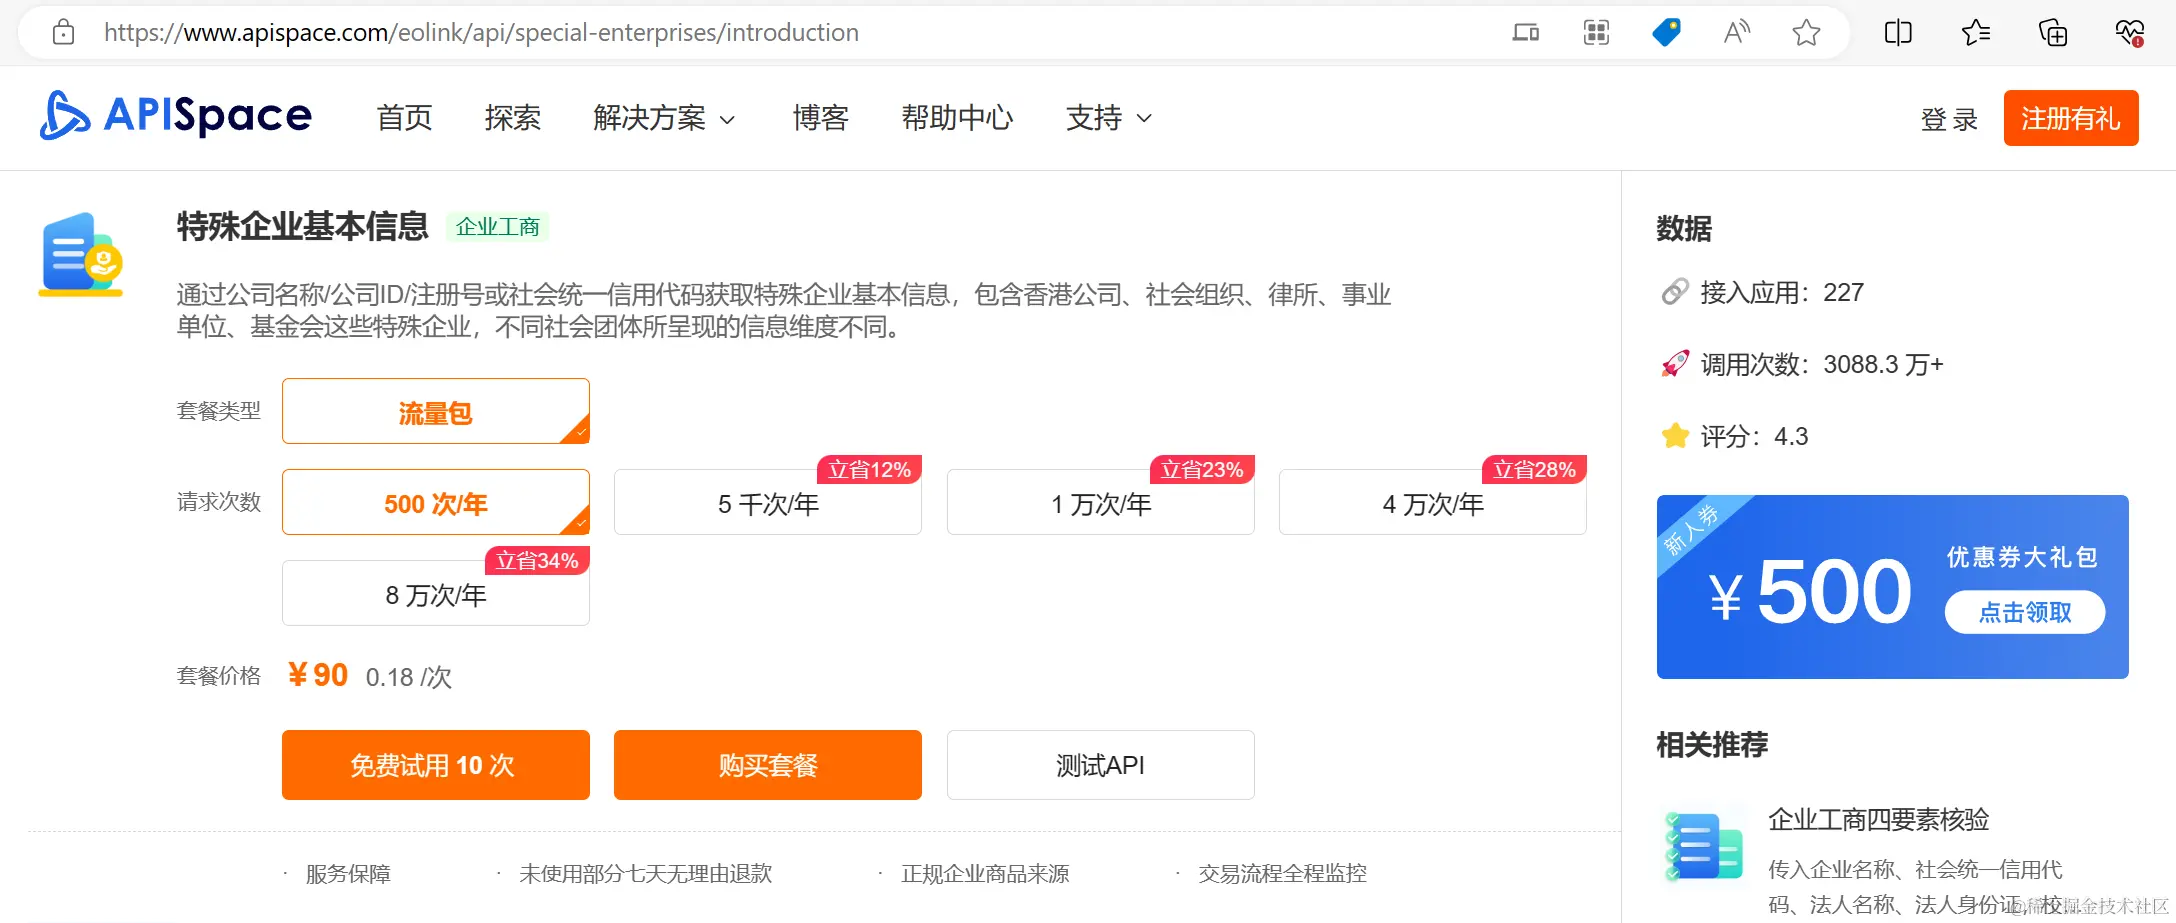The height and width of the screenshot is (923, 2176).
Task: Click the ¥90 package price
Action: click(x=317, y=675)
